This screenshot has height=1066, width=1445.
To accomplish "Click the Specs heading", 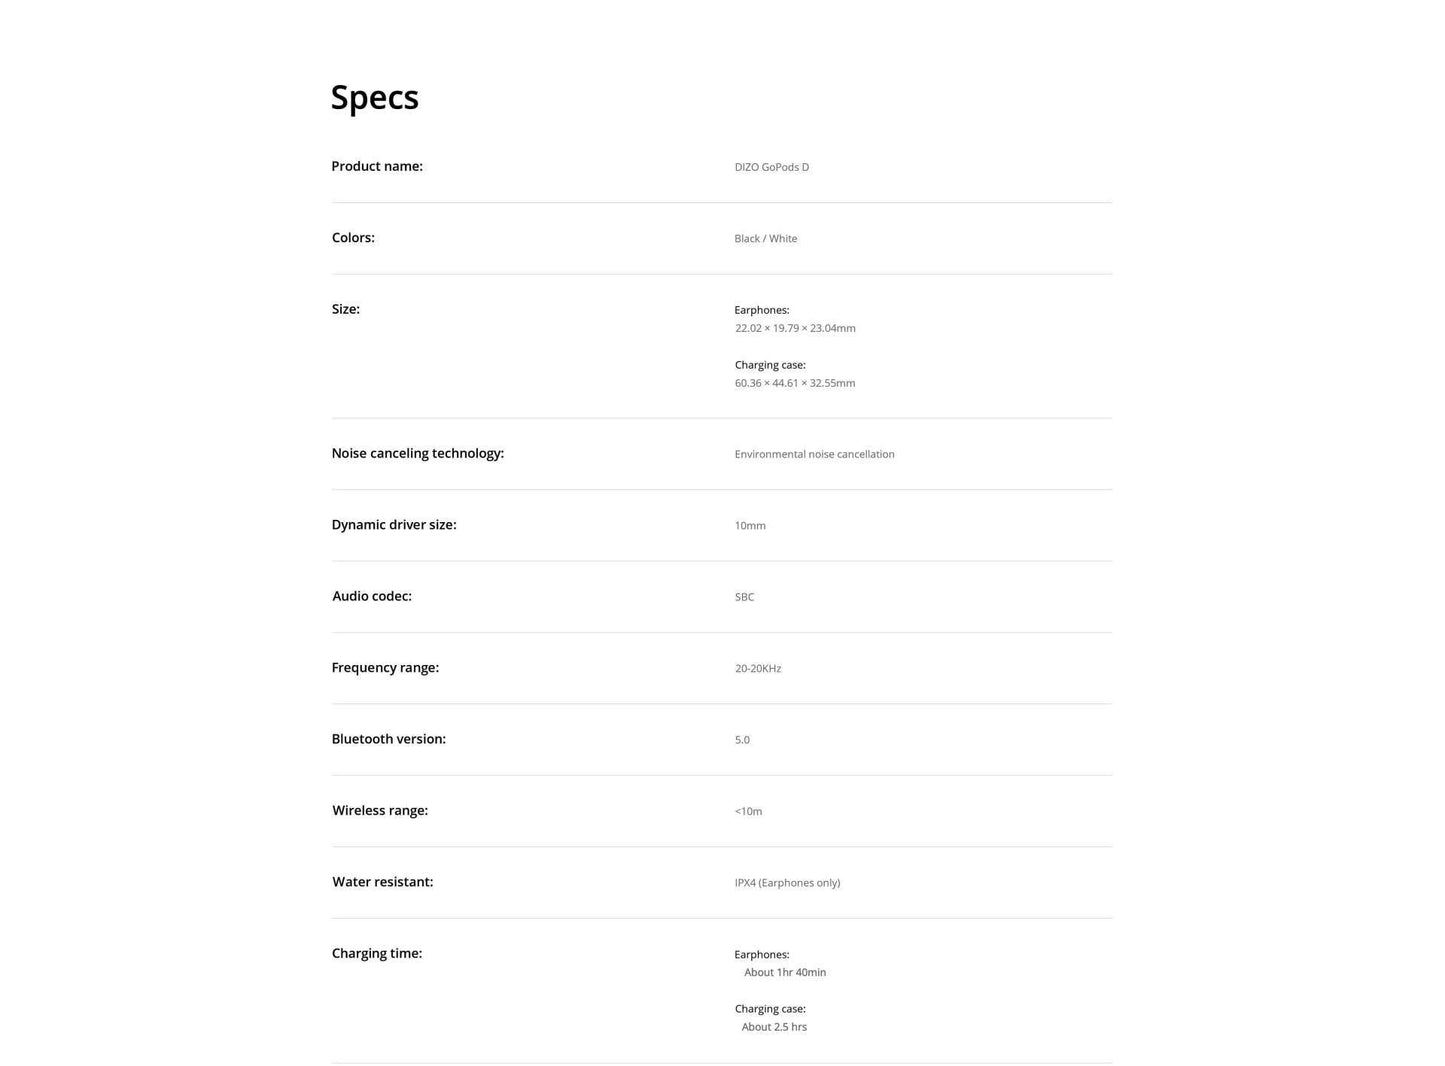I will coord(374,98).
